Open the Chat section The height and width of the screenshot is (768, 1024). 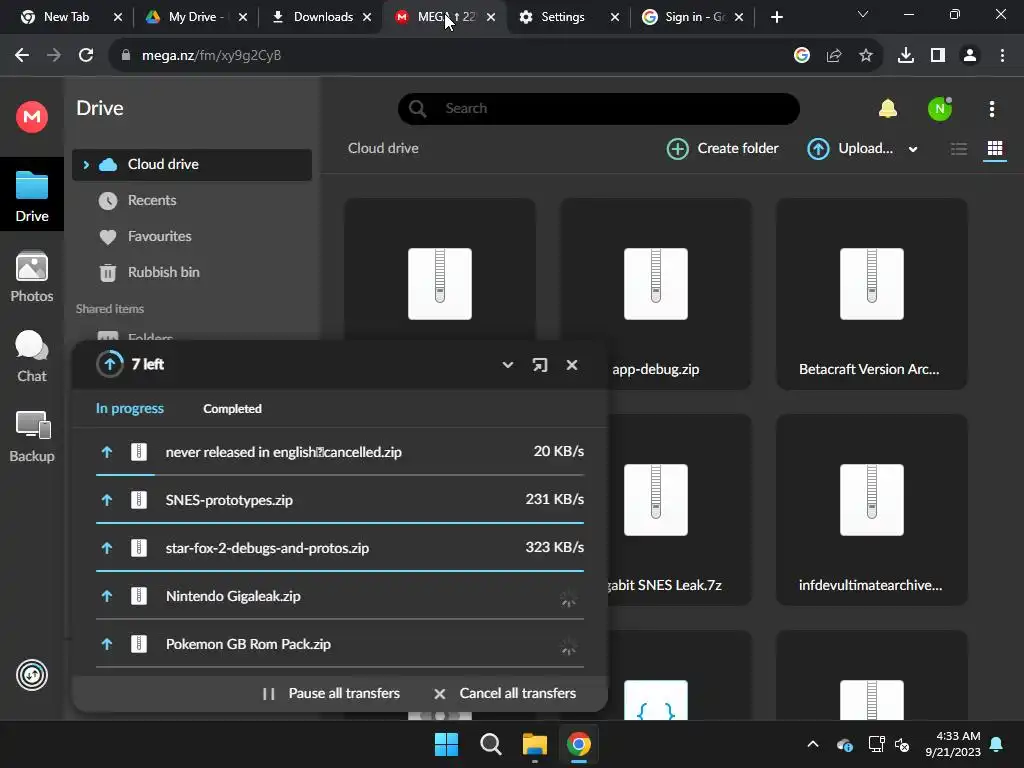tap(31, 357)
